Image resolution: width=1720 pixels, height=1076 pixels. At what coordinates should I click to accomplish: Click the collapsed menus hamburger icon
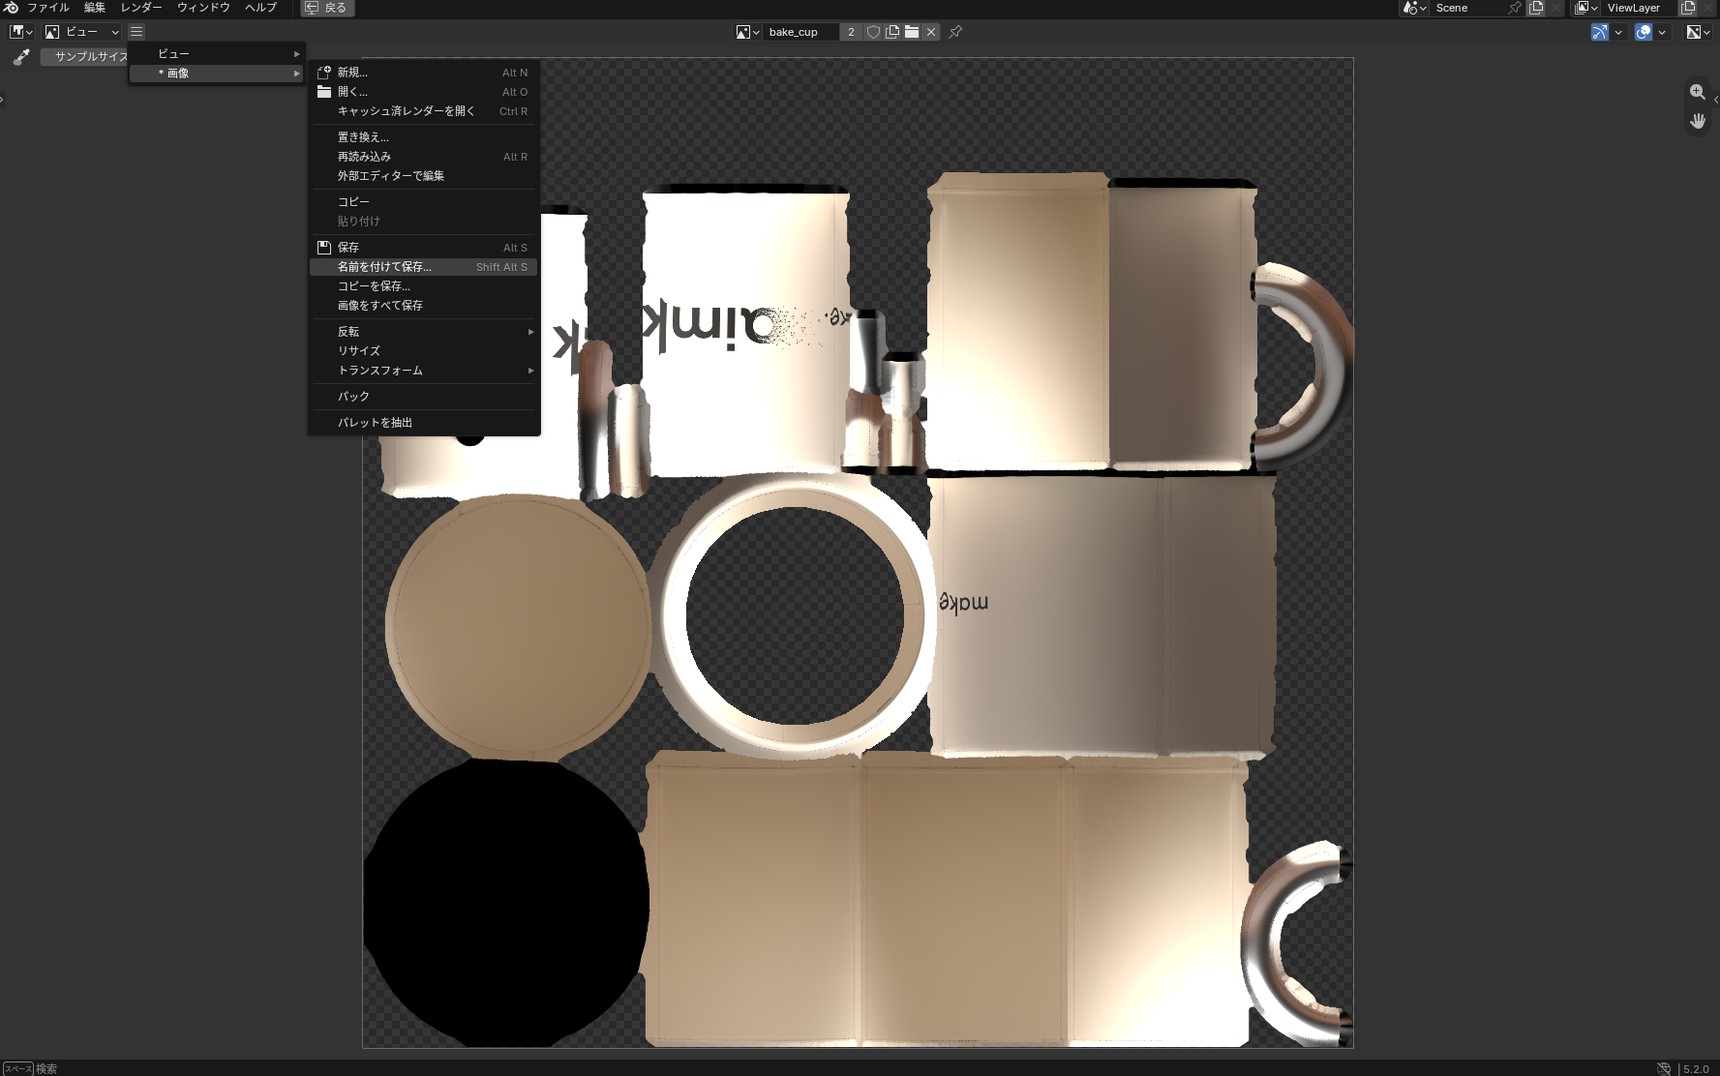[137, 32]
